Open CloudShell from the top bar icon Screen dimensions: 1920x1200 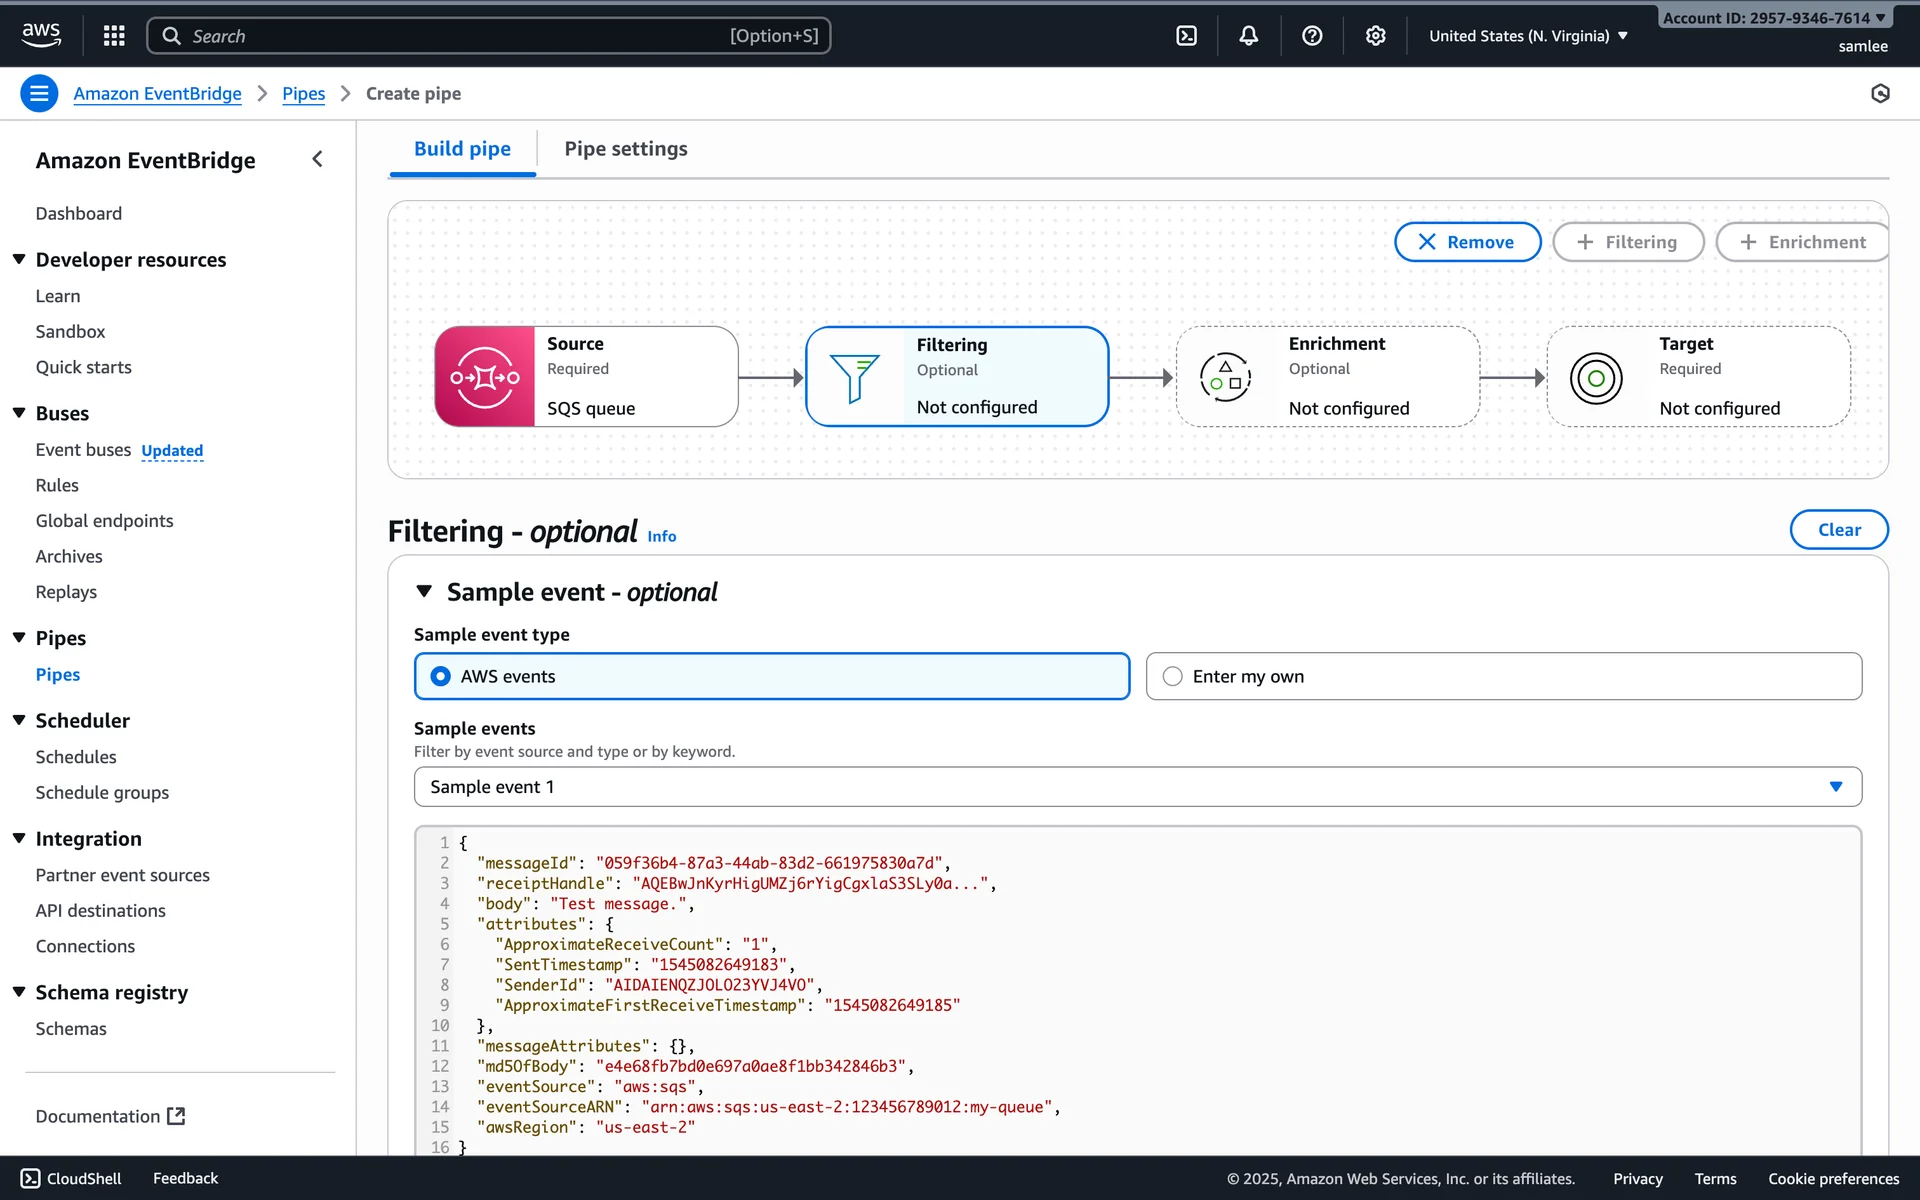pos(1186,36)
